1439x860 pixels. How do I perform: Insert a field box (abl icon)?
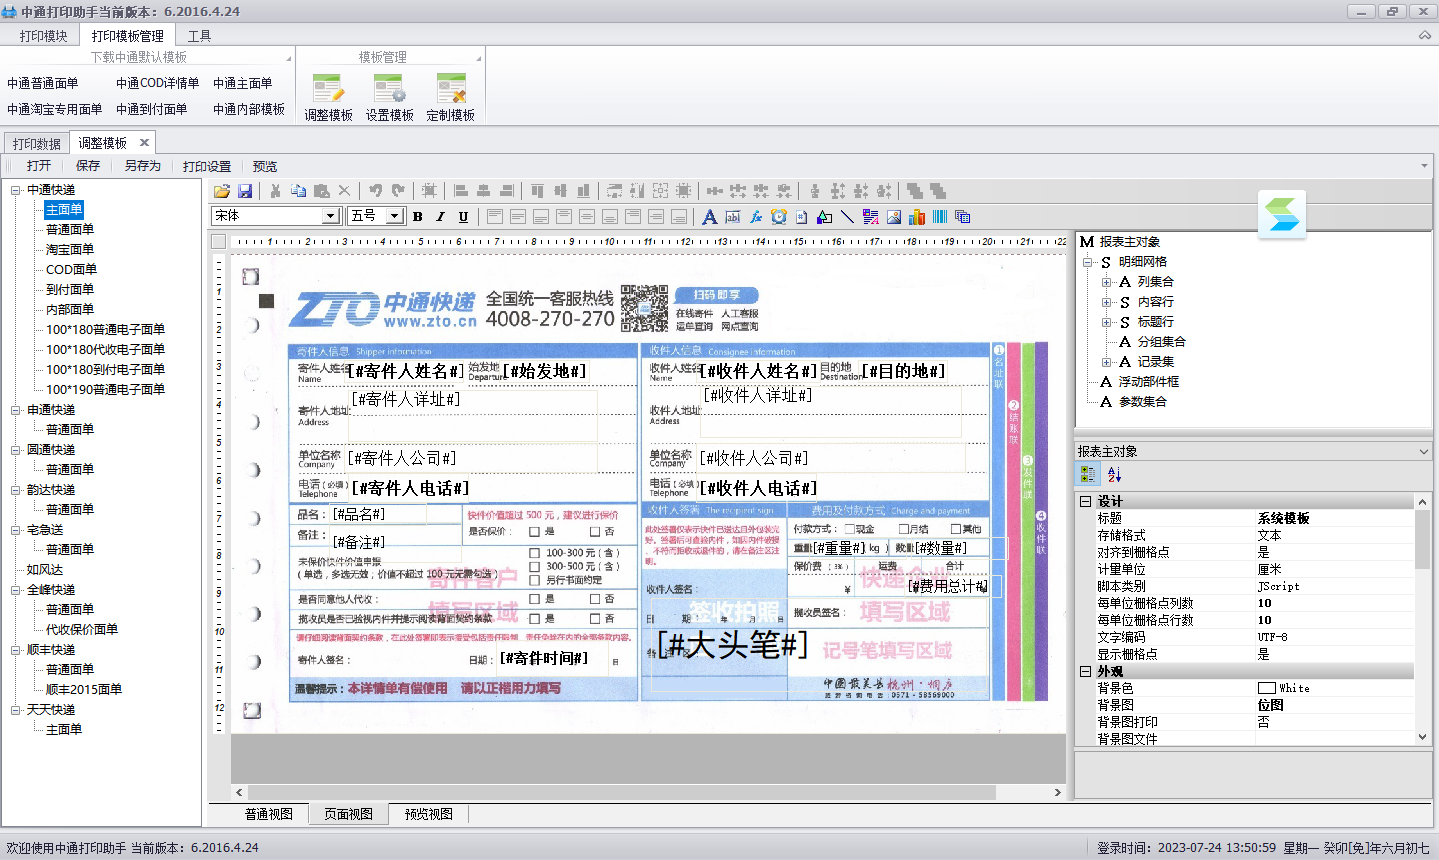[732, 216]
